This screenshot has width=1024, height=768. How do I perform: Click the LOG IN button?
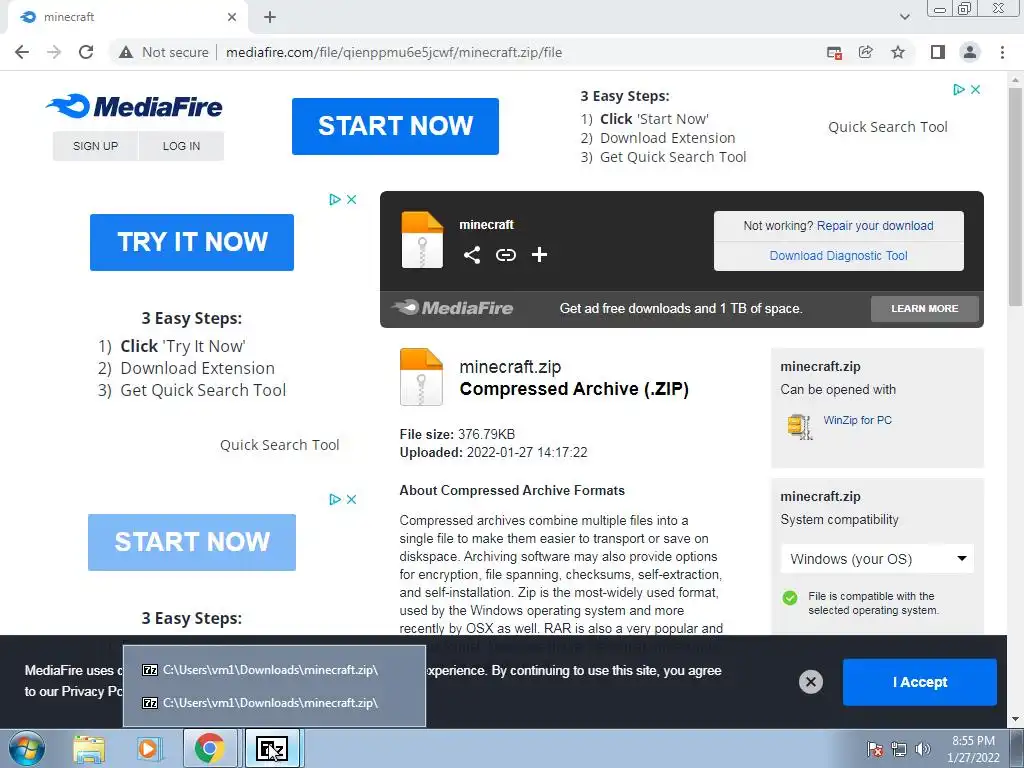(x=182, y=146)
